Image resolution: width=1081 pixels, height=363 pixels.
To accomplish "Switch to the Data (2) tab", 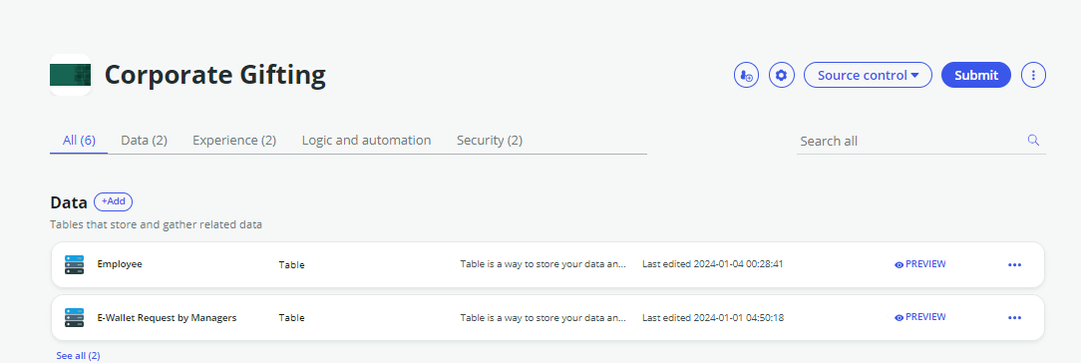I will [x=144, y=141].
